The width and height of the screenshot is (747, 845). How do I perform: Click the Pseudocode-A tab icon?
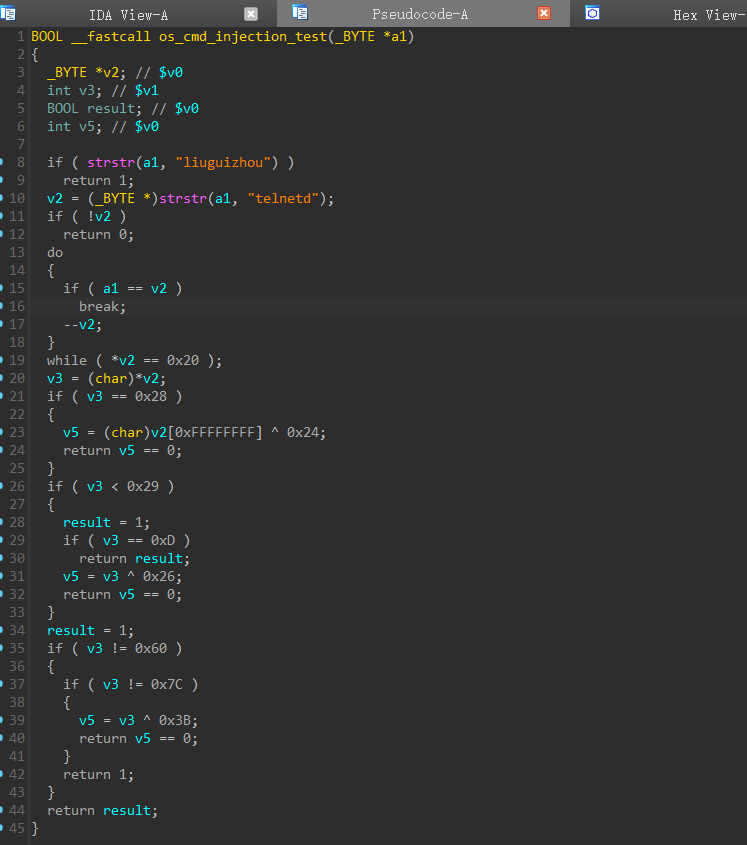pyautogui.click(x=300, y=12)
